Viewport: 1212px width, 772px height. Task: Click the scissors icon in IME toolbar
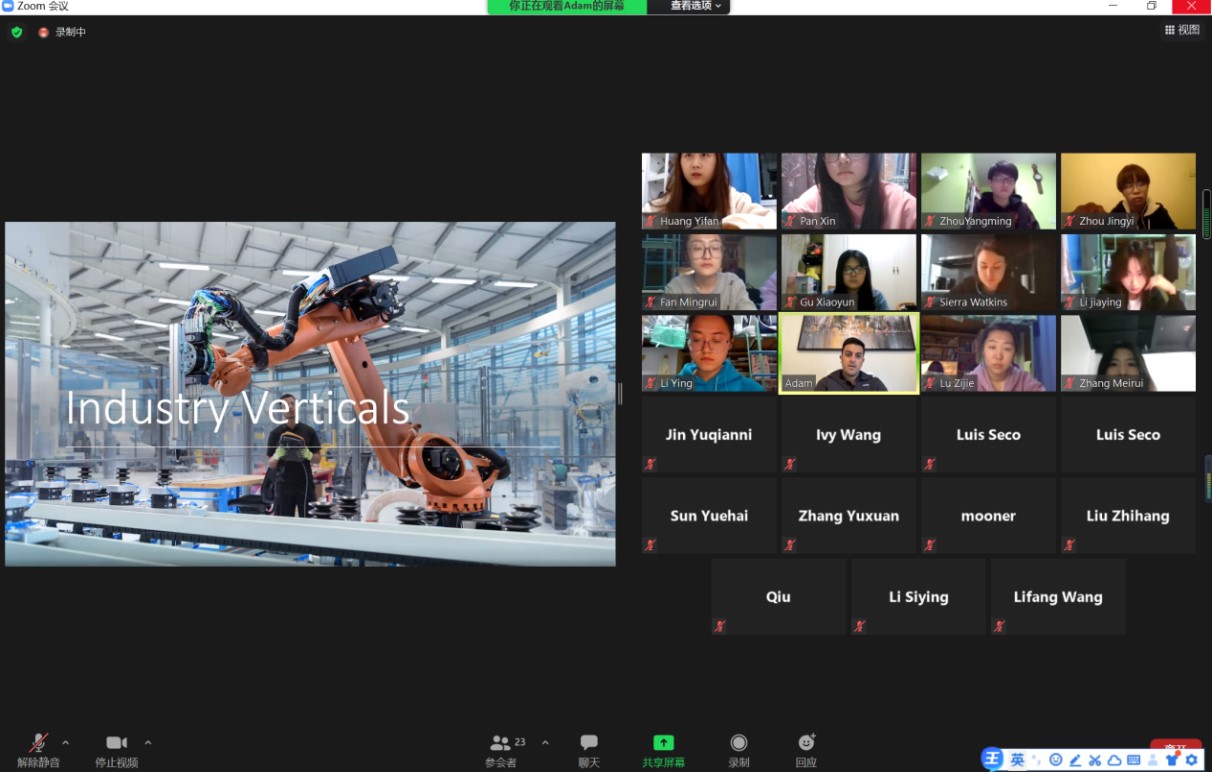(x=1095, y=760)
